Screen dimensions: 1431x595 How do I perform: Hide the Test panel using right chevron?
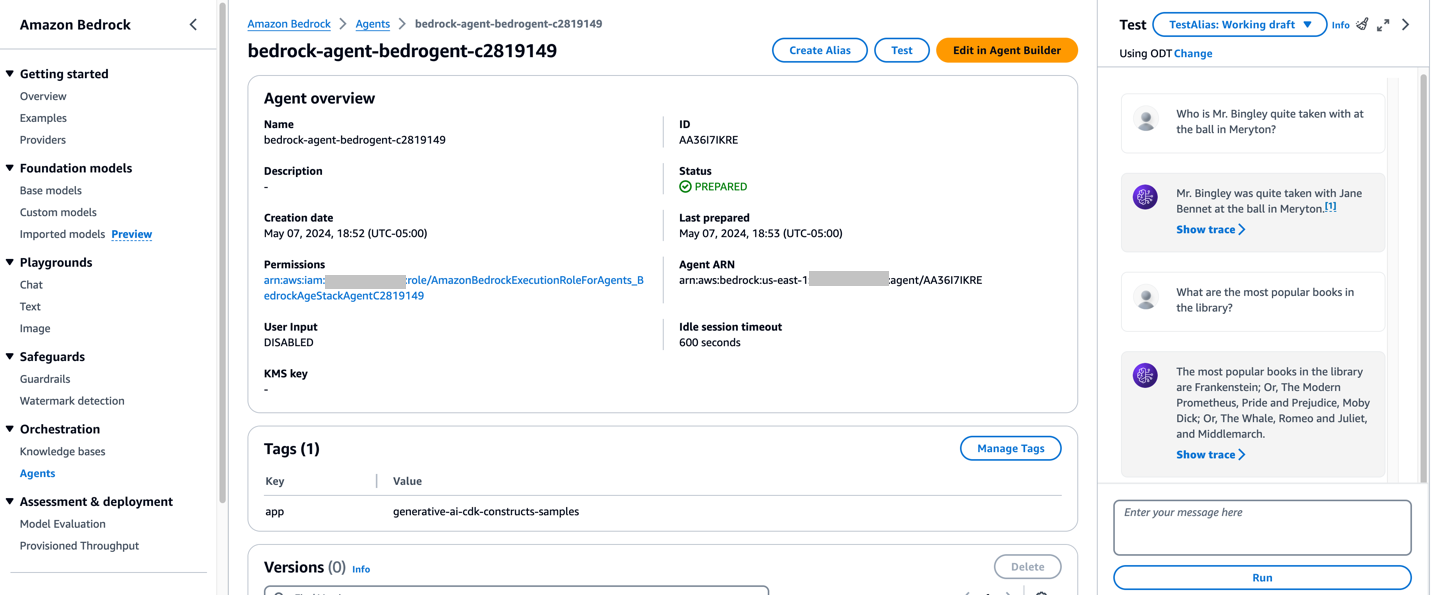[x=1406, y=25]
